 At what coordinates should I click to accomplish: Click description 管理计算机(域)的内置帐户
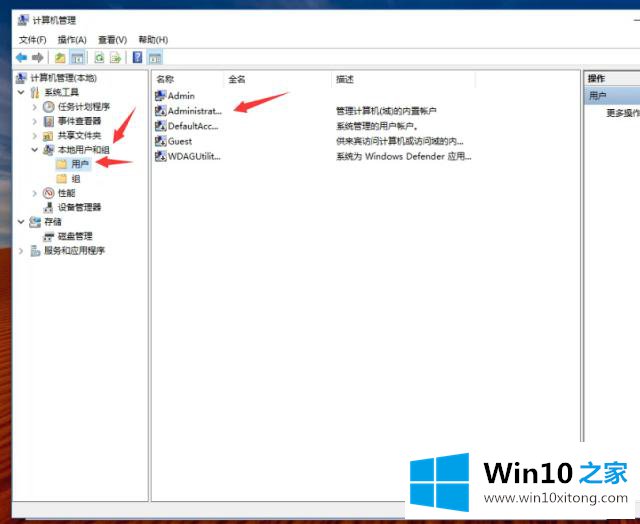(386, 111)
